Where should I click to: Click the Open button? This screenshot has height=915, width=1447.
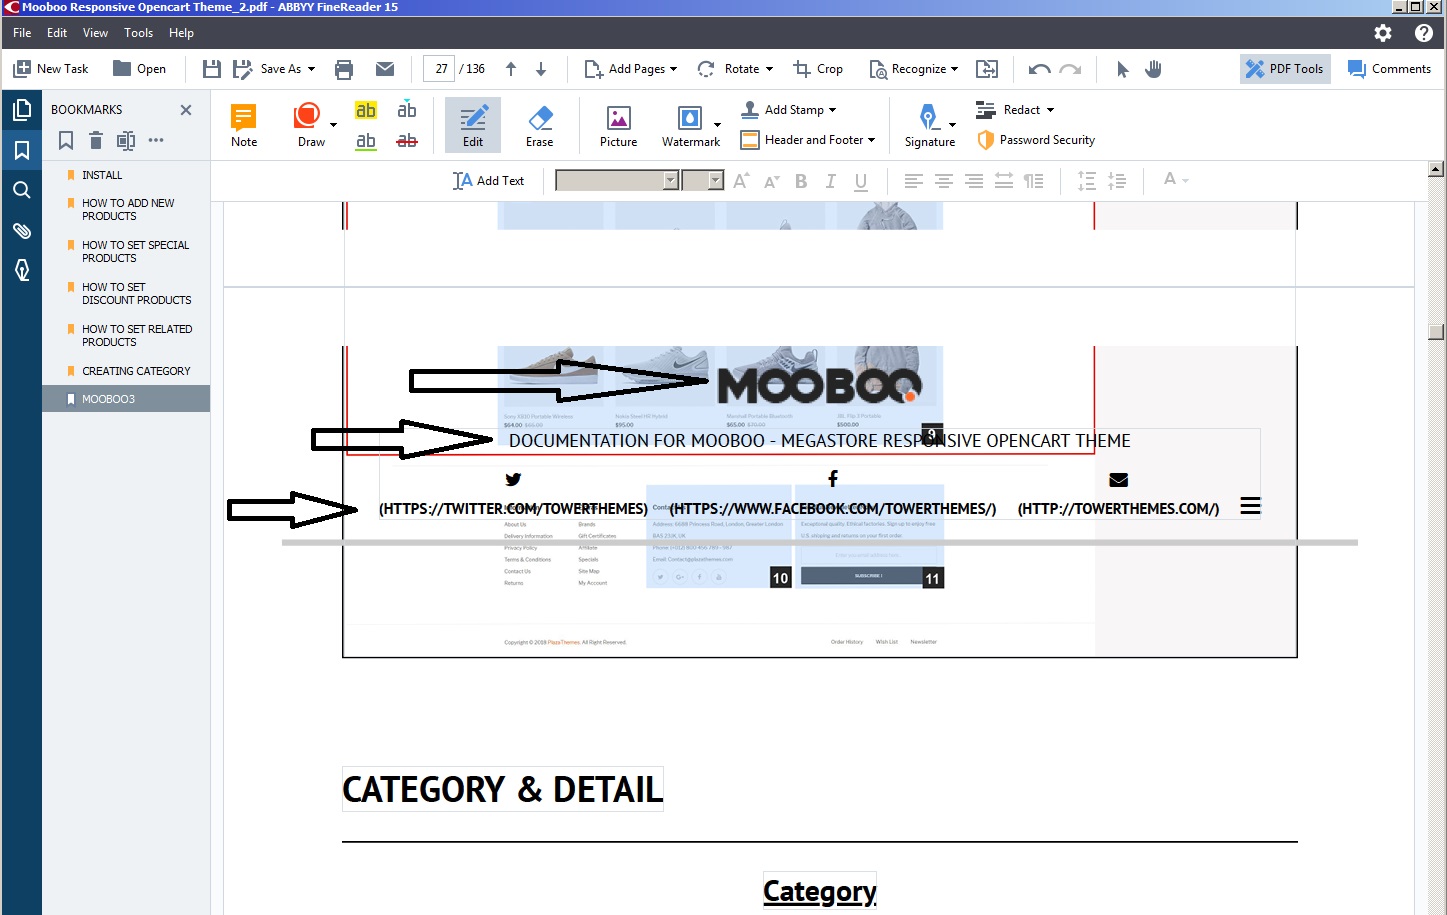pyautogui.click(x=139, y=69)
